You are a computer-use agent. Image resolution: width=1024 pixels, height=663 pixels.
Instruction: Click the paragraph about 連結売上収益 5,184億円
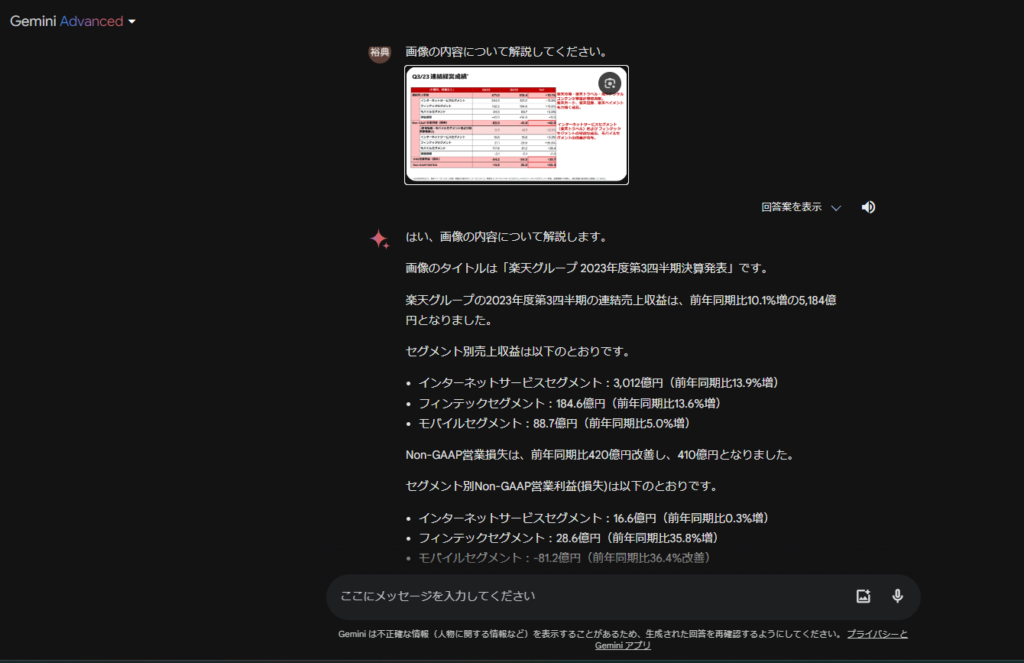(620, 310)
